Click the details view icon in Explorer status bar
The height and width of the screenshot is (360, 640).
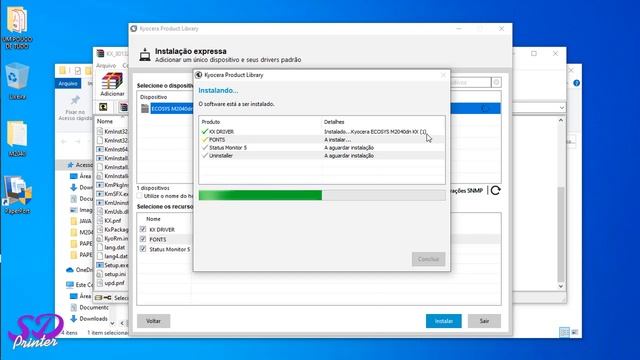coord(564,332)
